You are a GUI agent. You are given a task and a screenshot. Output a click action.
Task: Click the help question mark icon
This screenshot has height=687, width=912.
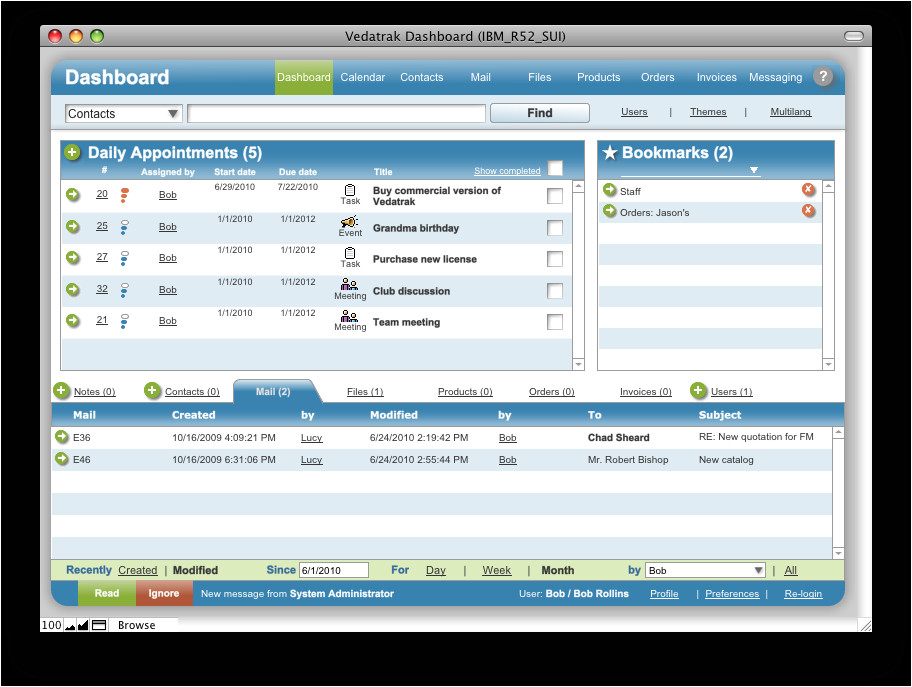[x=823, y=77]
